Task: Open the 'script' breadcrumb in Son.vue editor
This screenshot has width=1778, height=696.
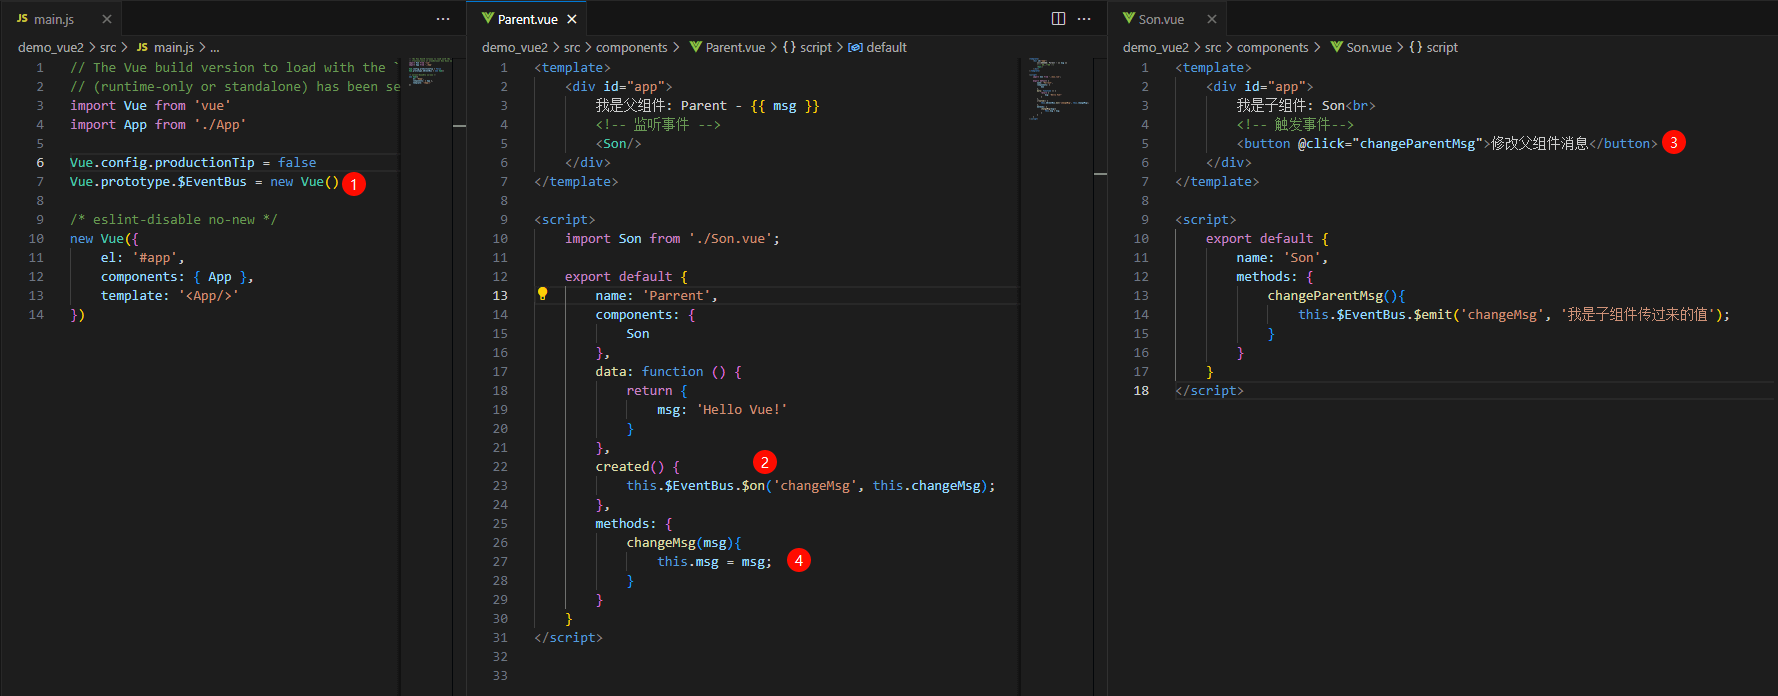Action: coord(1441,47)
